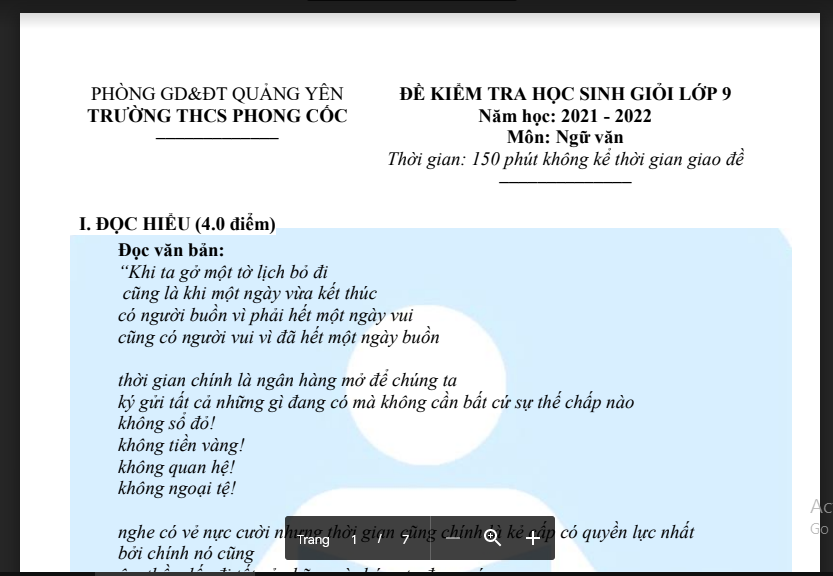Zoom out using the minus icon
833x576 pixels.
(452, 538)
